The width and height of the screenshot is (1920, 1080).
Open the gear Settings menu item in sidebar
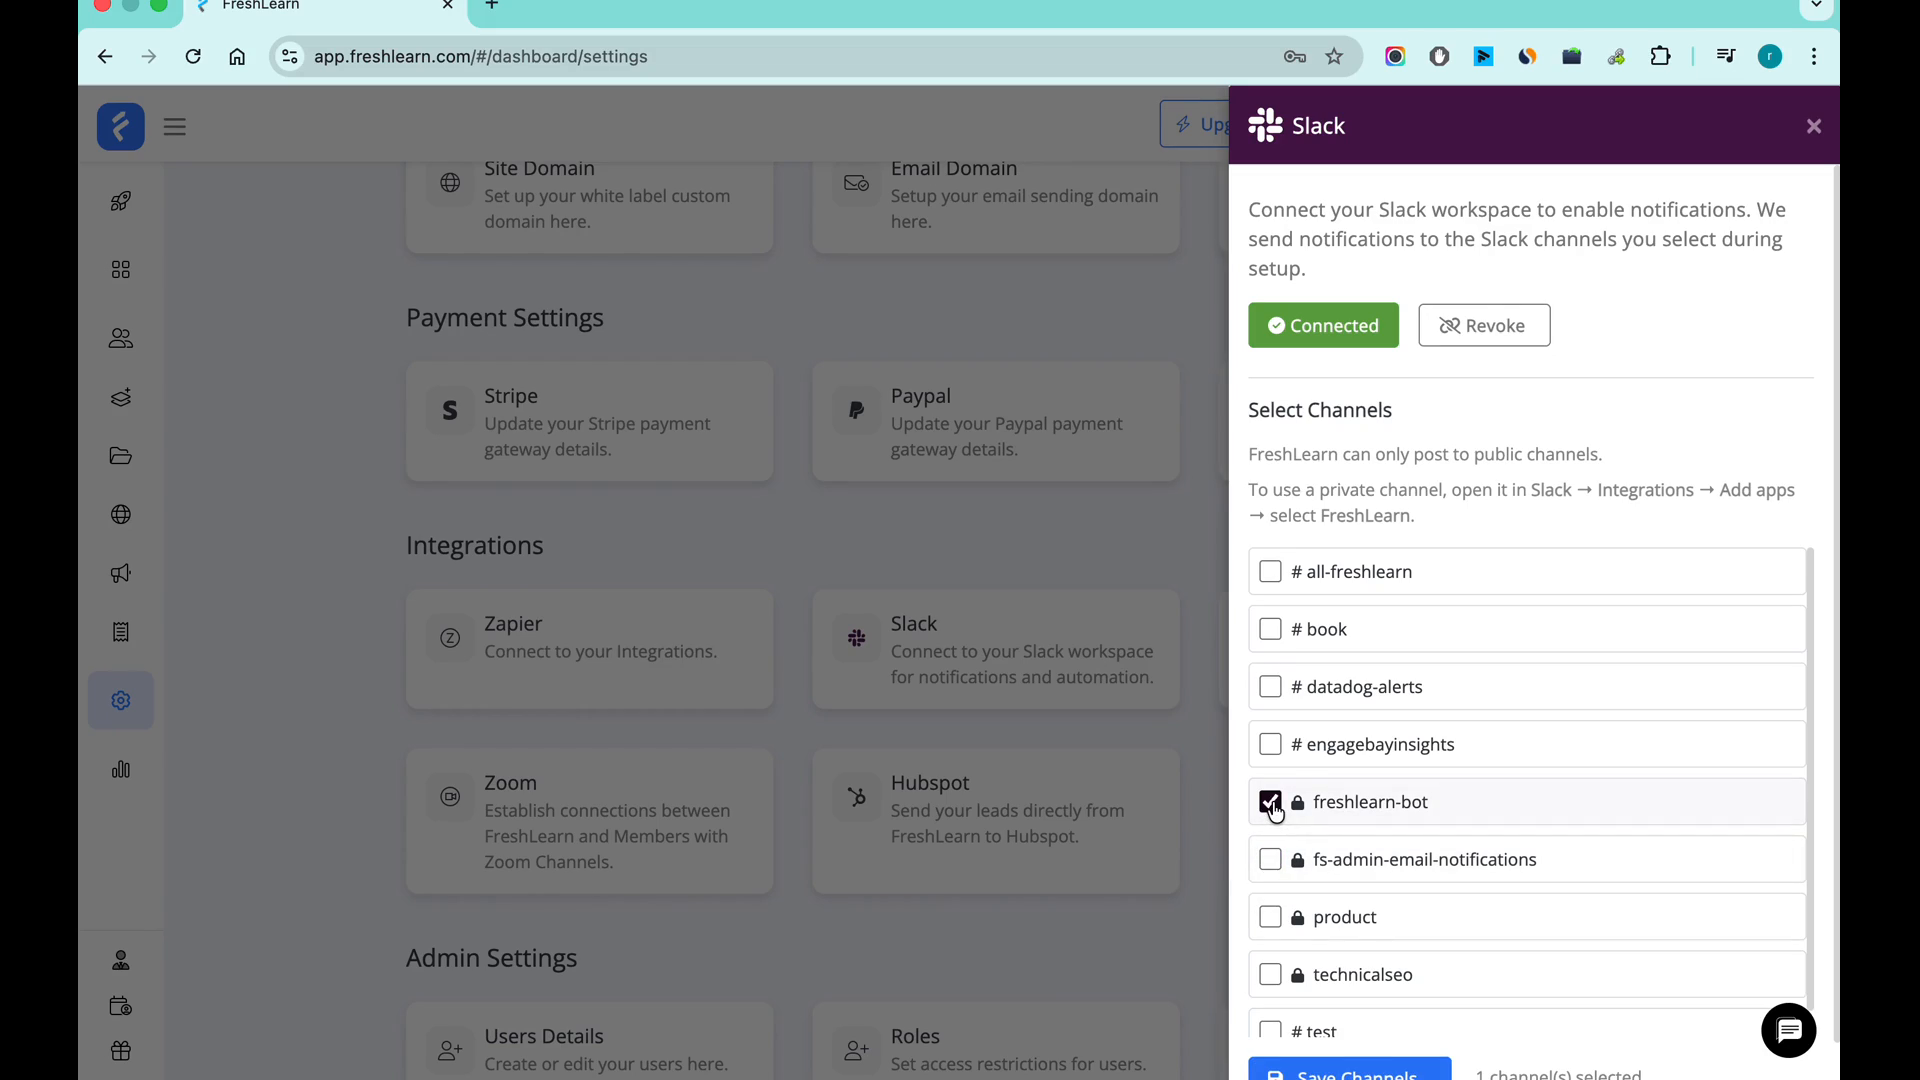click(121, 700)
